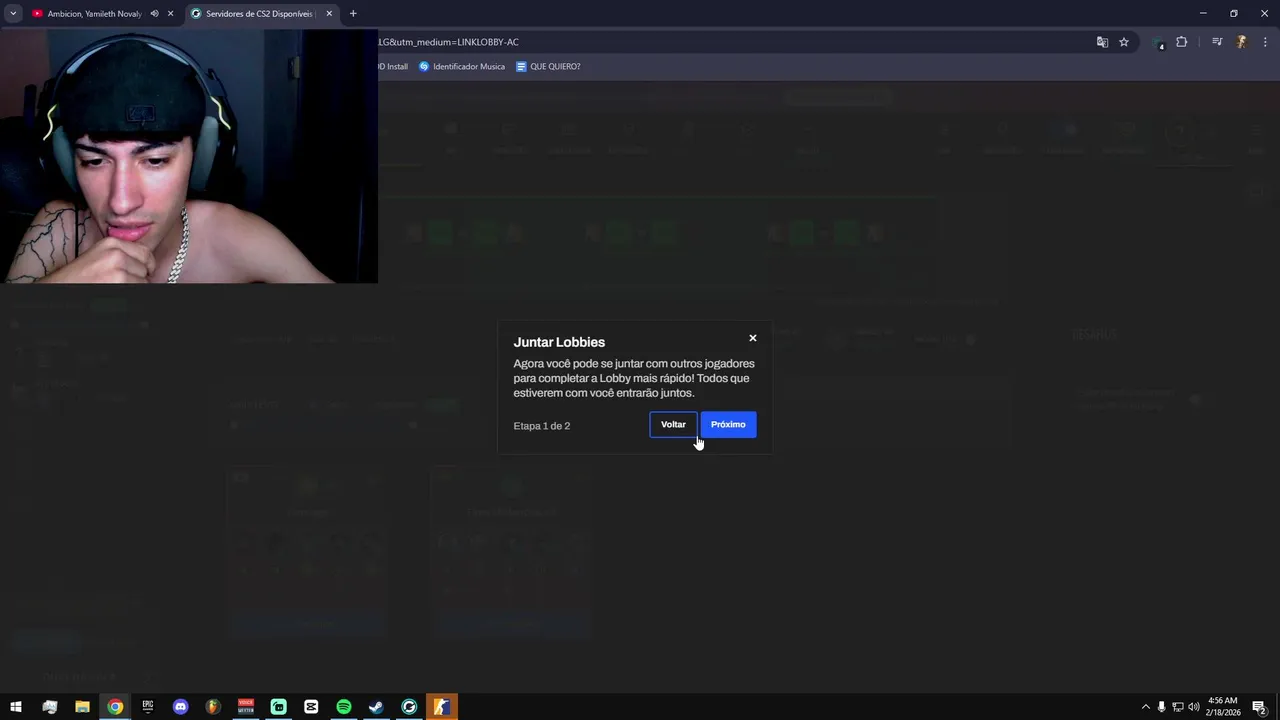The image size is (1280, 720).
Task: Open the Chrome profile avatar
Action: pyautogui.click(x=1241, y=42)
